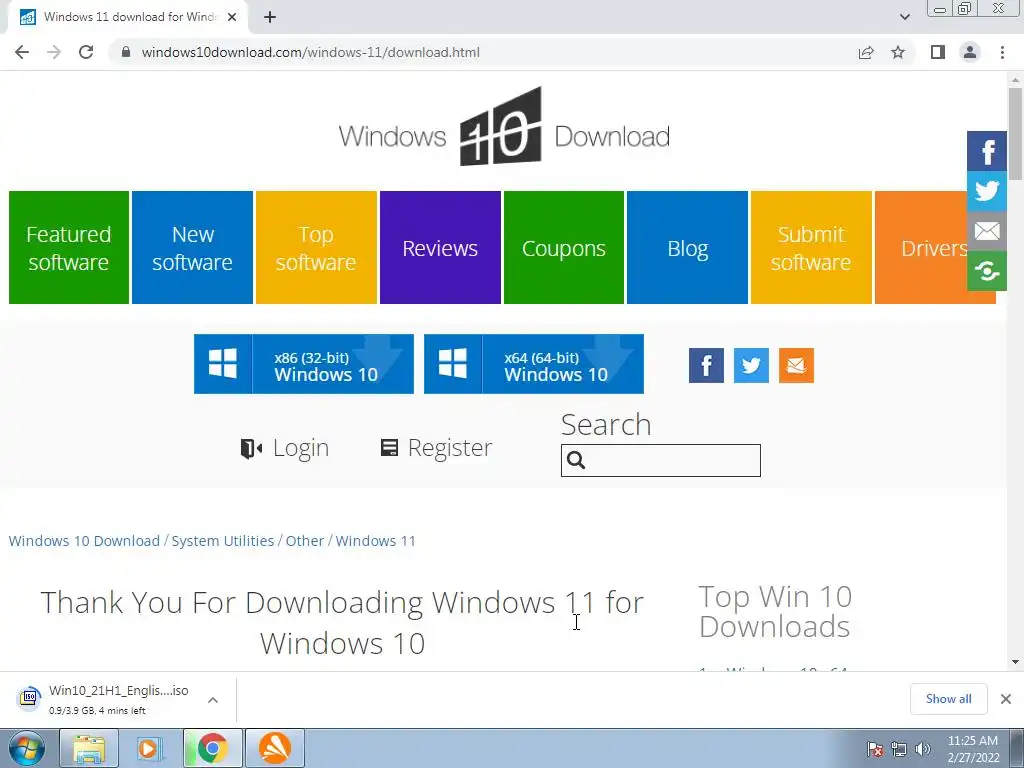The height and width of the screenshot is (768, 1024).
Task: Go back with the browser back arrow
Action: (22, 52)
